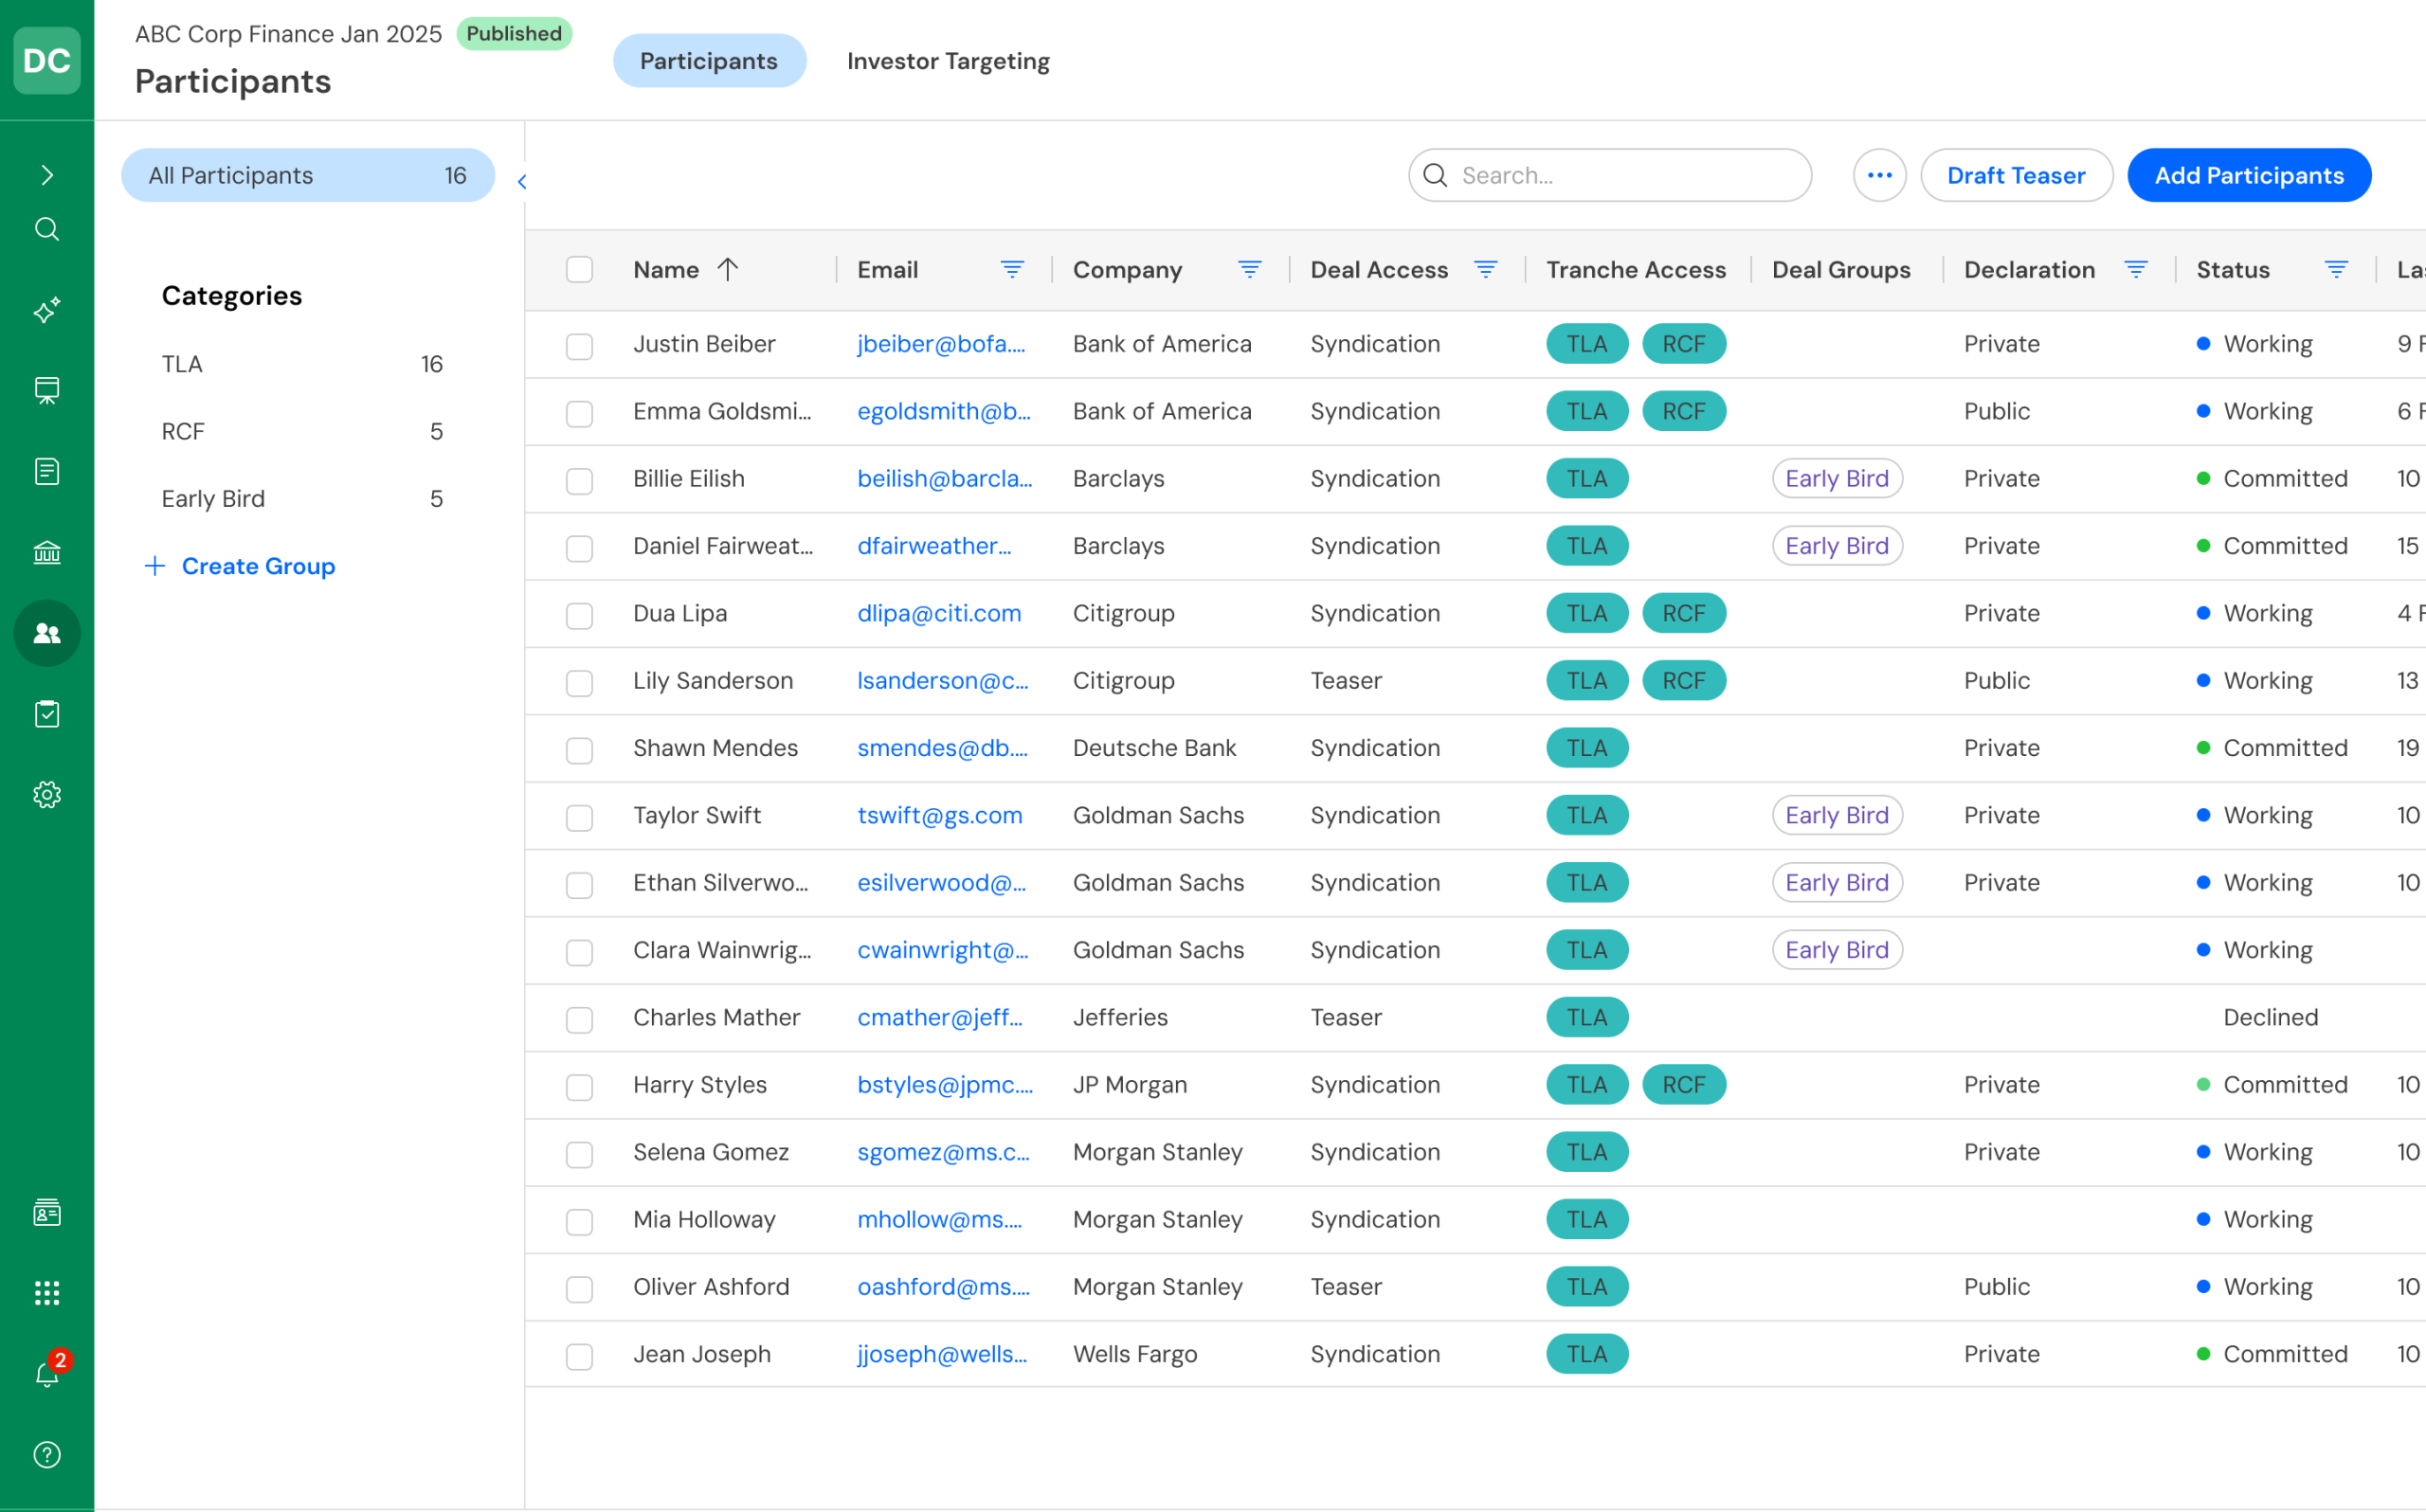The width and height of the screenshot is (2426, 1512).
Task: Click the notifications bell icon
Action: coord(47,1374)
